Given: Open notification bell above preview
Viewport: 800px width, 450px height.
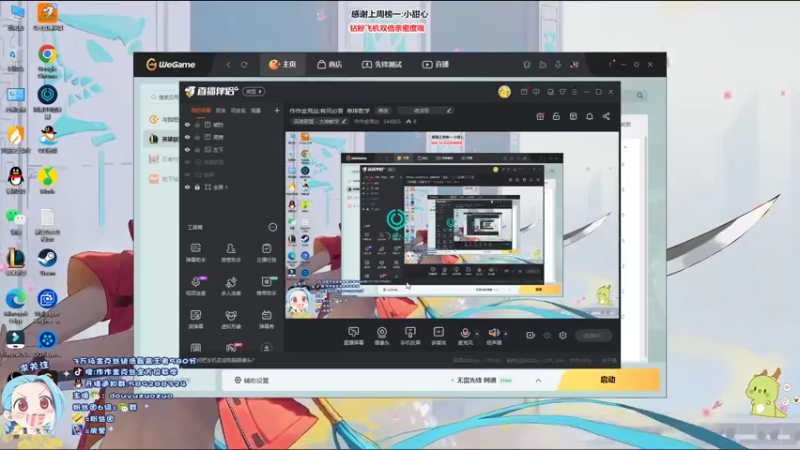Looking at the screenshot, I should [589, 116].
